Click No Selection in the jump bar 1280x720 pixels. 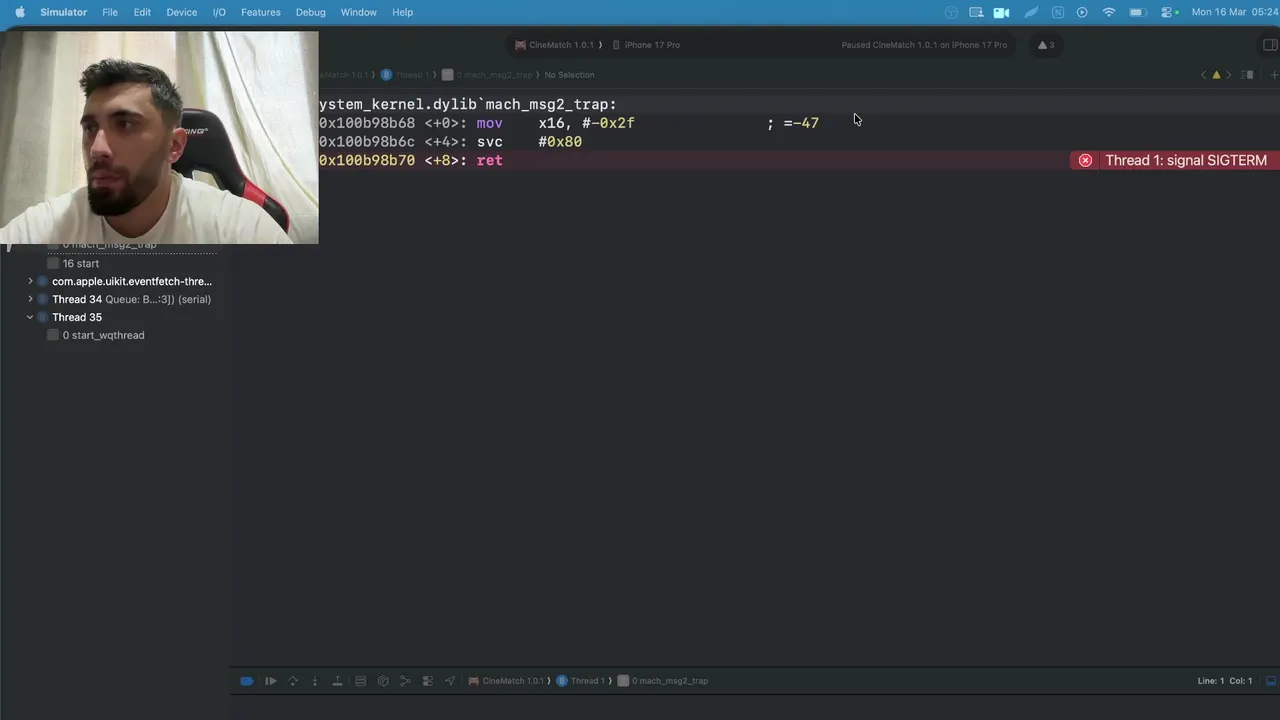pyautogui.click(x=569, y=75)
